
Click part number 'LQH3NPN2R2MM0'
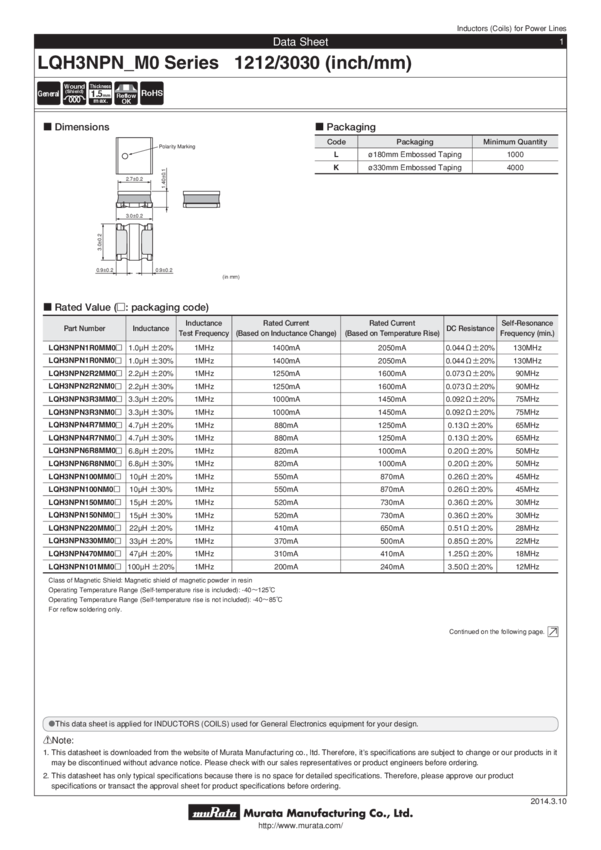tap(85, 374)
